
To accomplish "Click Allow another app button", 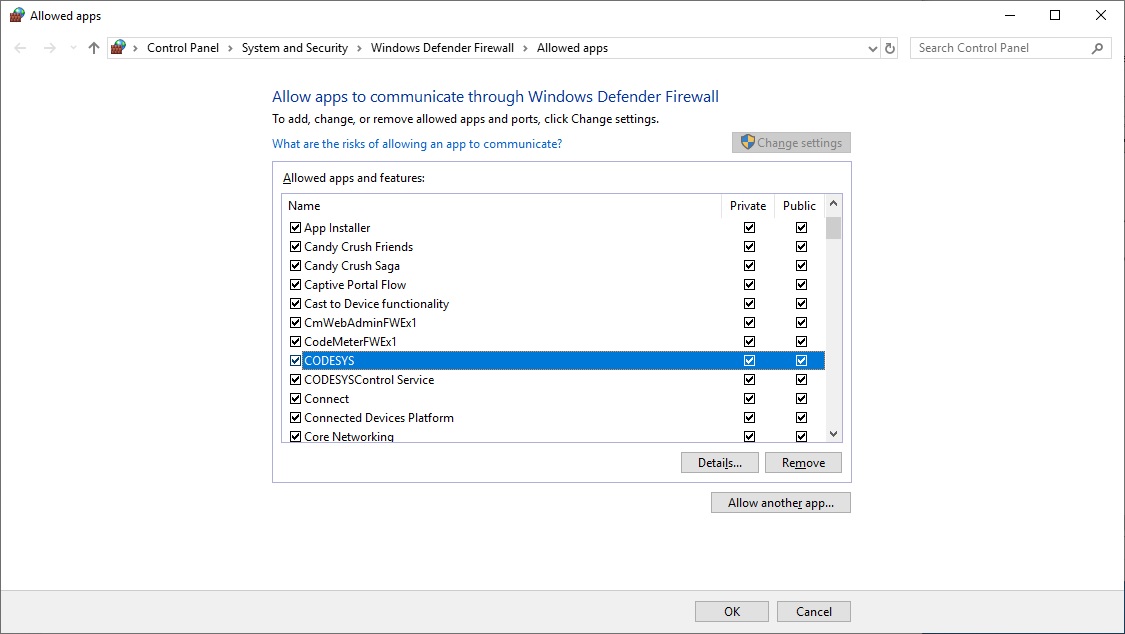I will tap(781, 503).
